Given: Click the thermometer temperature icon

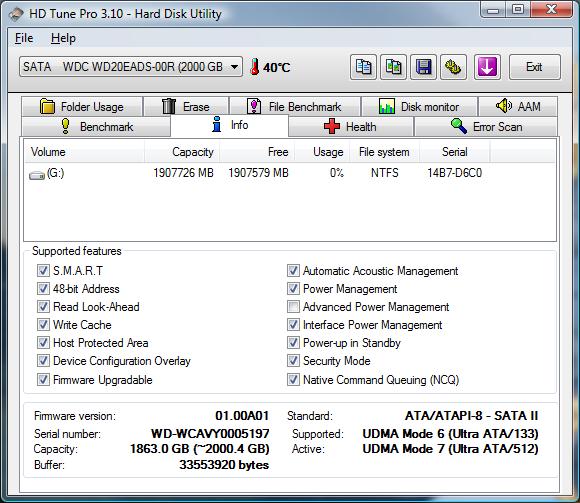Looking at the screenshot, I should tap(254, 67).
